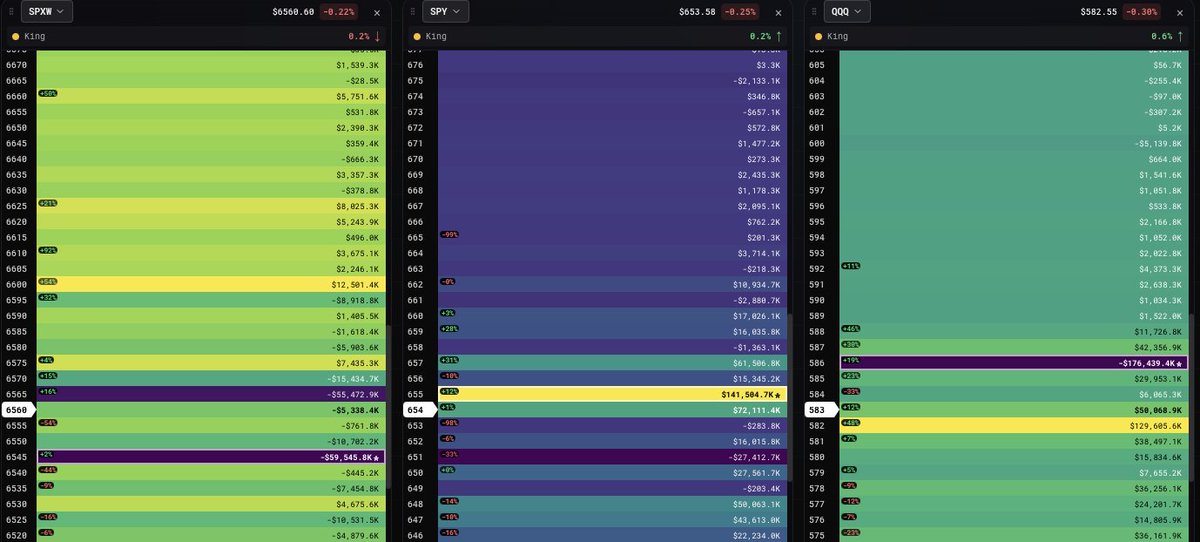Click the strike label 6545 in SPXW
This screenshot has width=1200, height=542.
point(16,457)
